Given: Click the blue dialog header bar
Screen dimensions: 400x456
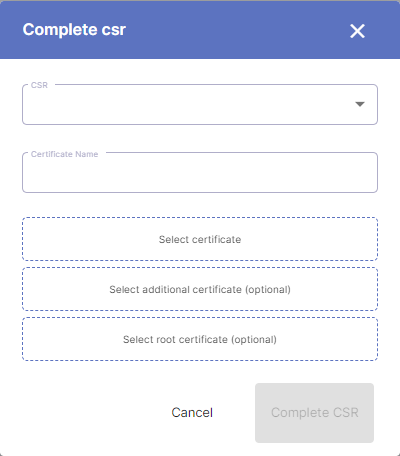Looking at the screenshot, I should point(200,30).
